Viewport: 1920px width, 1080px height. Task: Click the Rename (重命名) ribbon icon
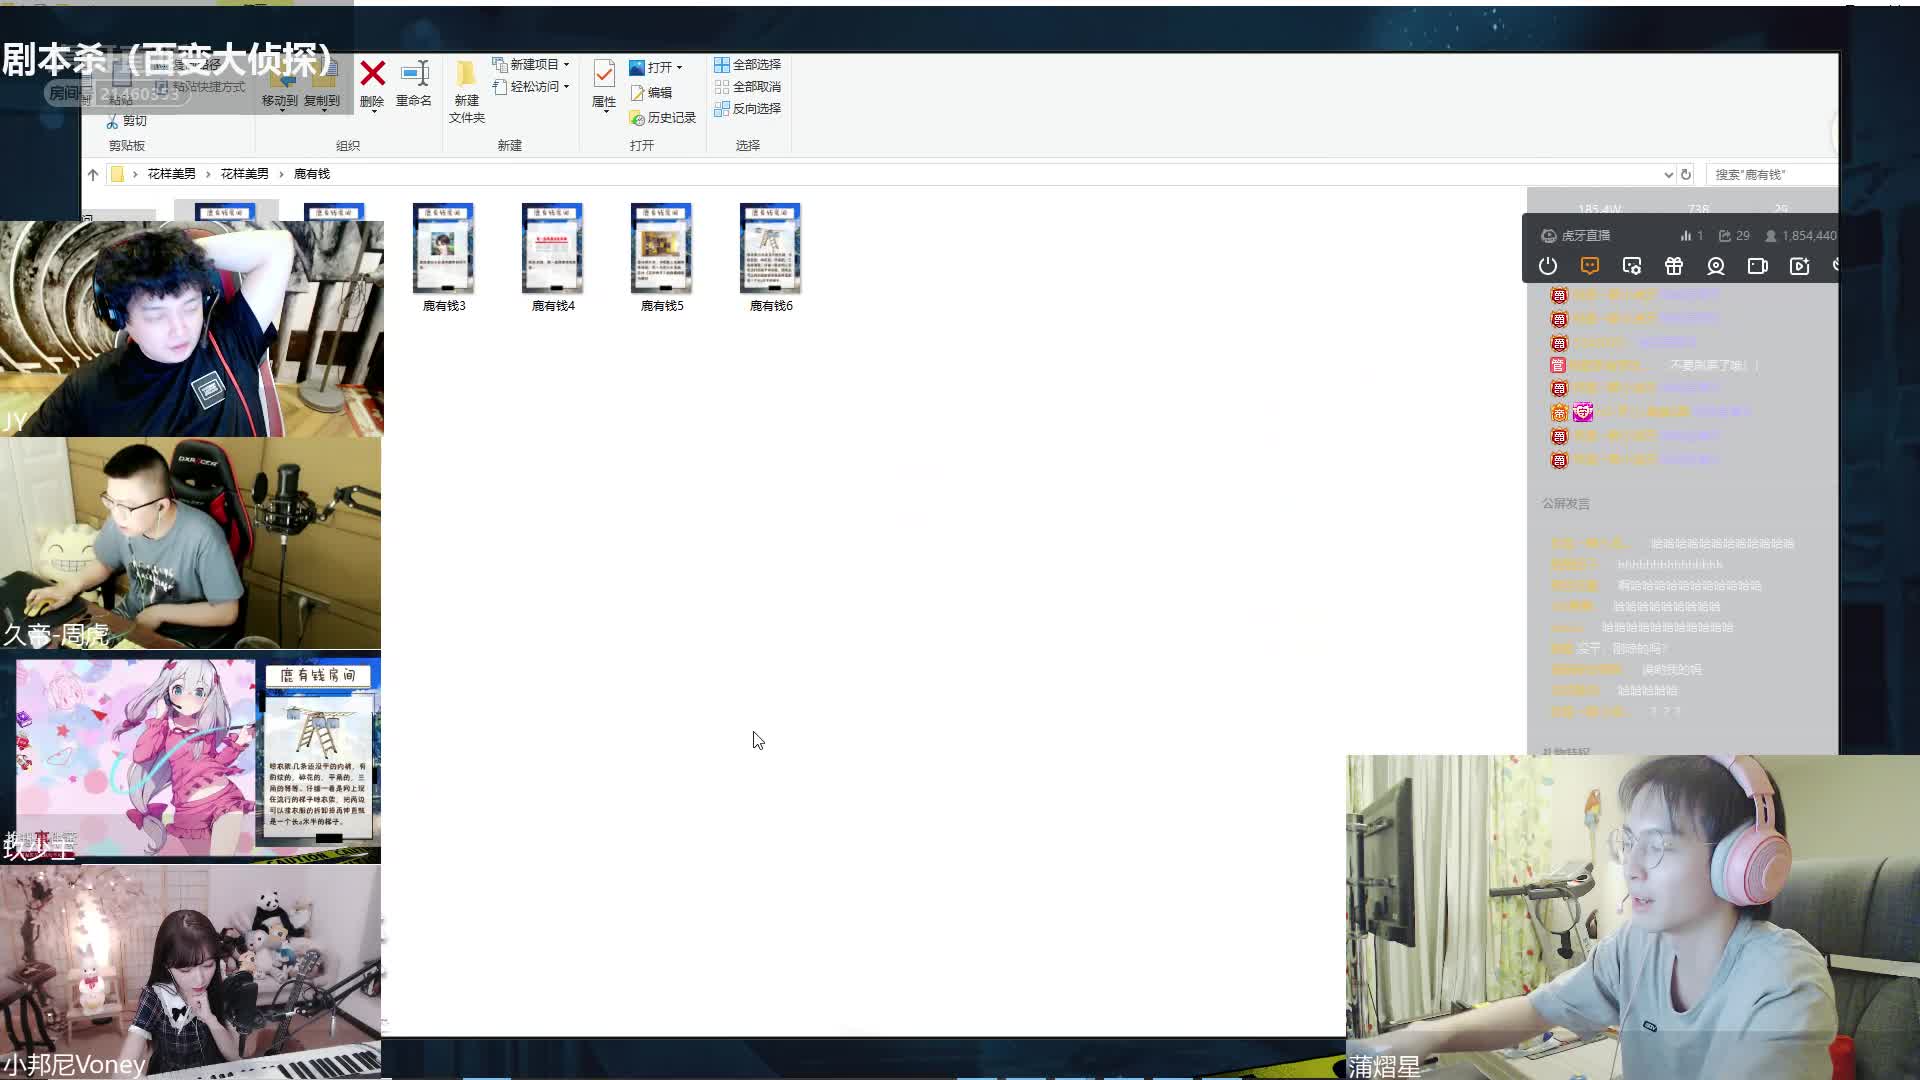click(x=414, y=75)
